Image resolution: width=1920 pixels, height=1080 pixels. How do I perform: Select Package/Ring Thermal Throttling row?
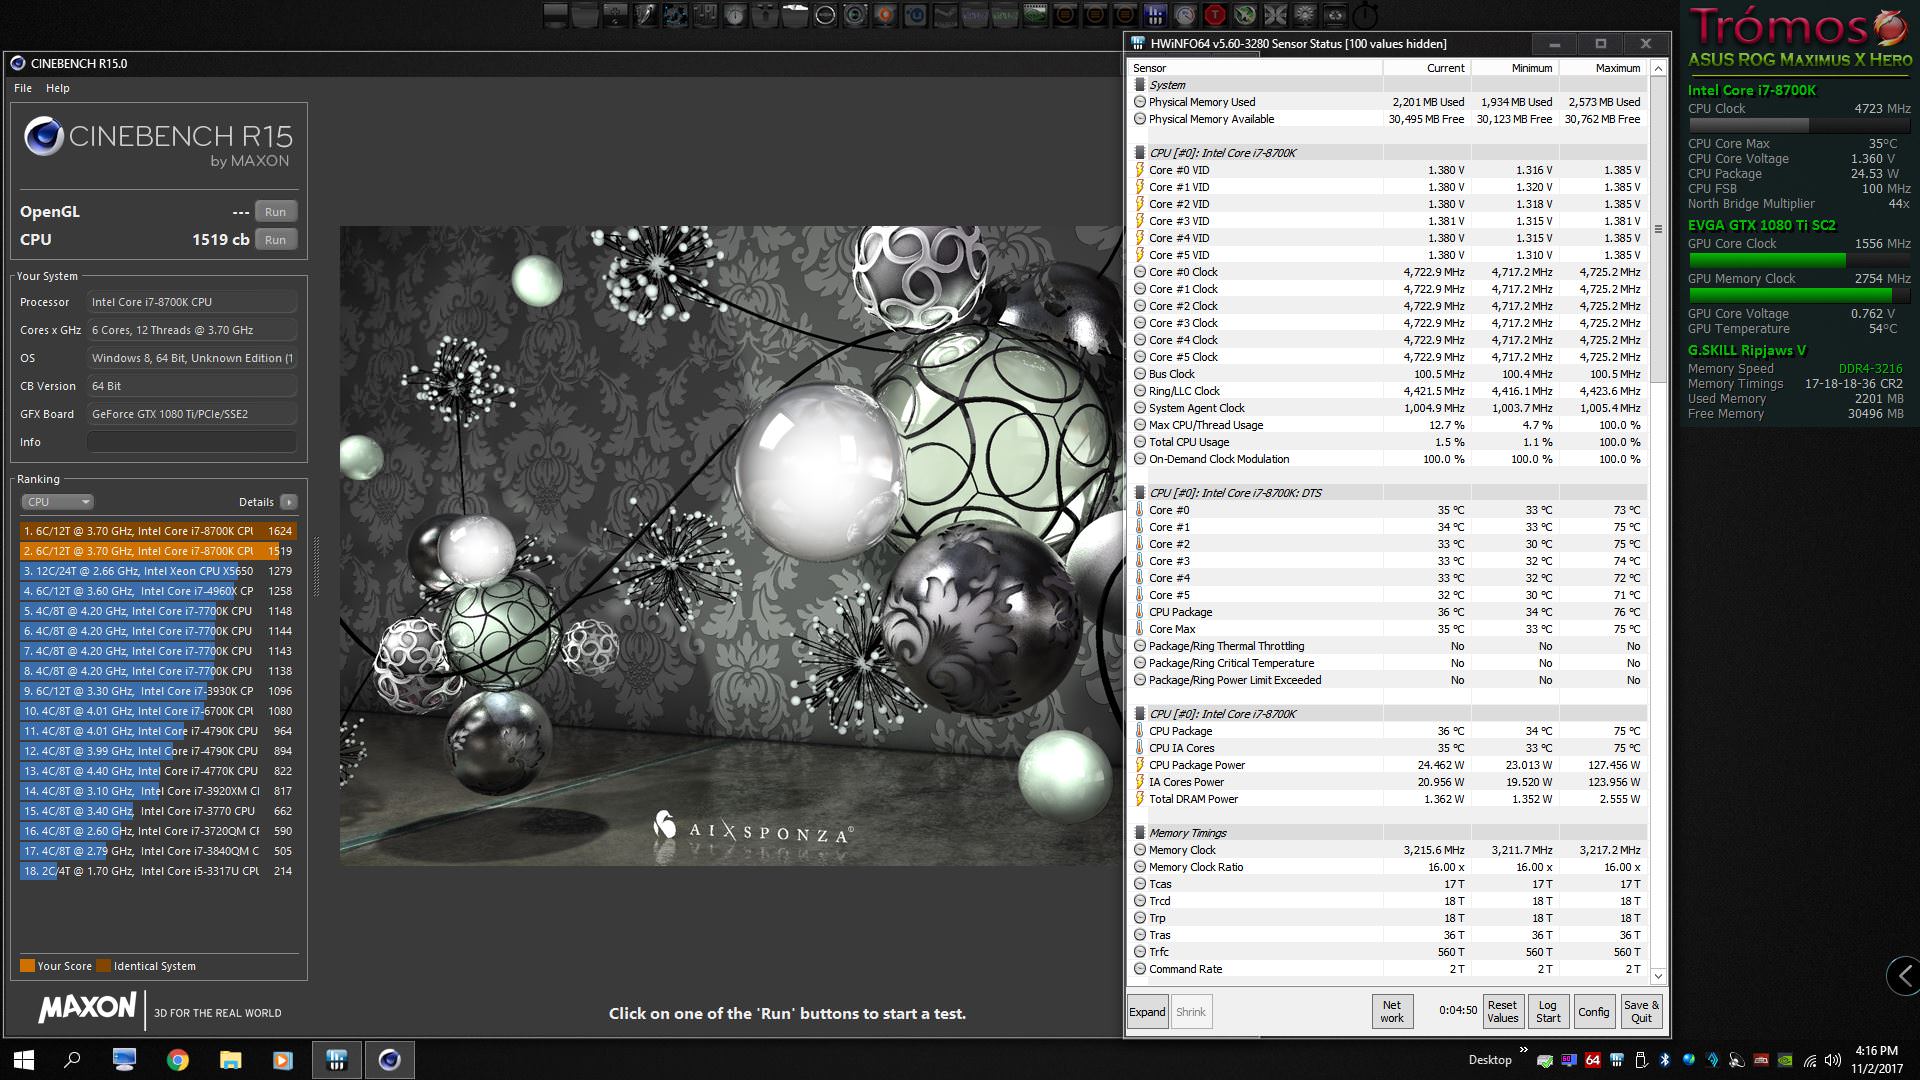(1388, 646)
